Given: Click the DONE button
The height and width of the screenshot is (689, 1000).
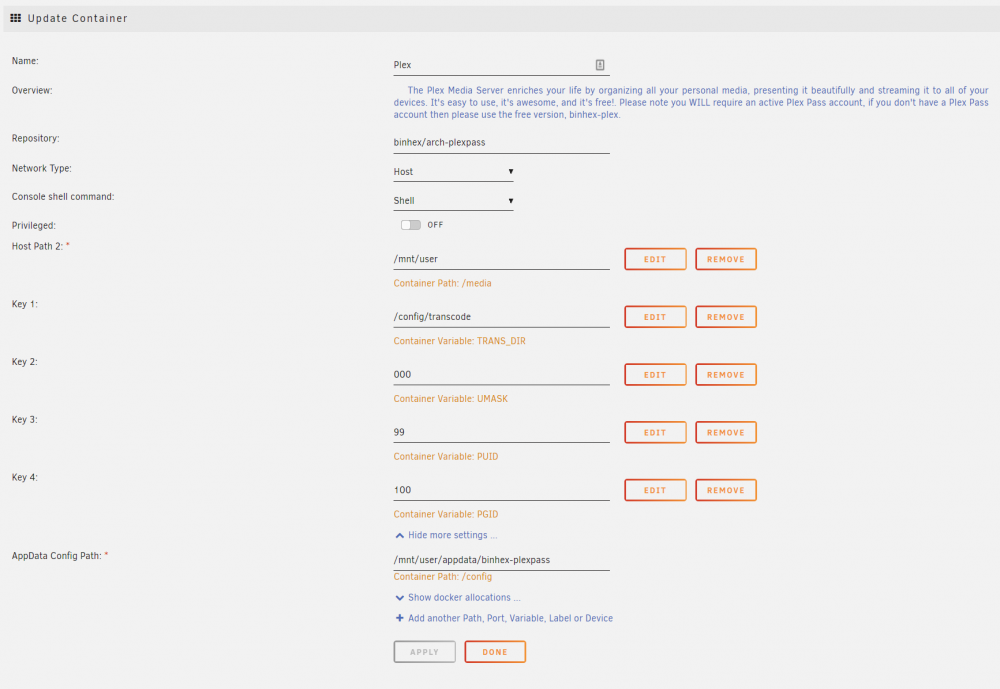Looking at the screenshot, I should [x=495, y=652].
